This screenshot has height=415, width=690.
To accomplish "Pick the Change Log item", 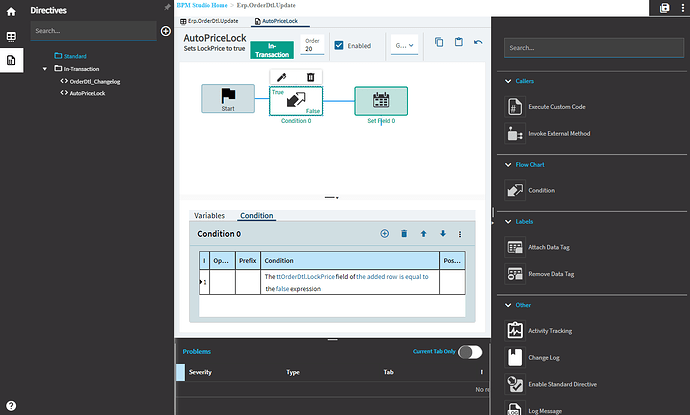I will pos(532,357).
